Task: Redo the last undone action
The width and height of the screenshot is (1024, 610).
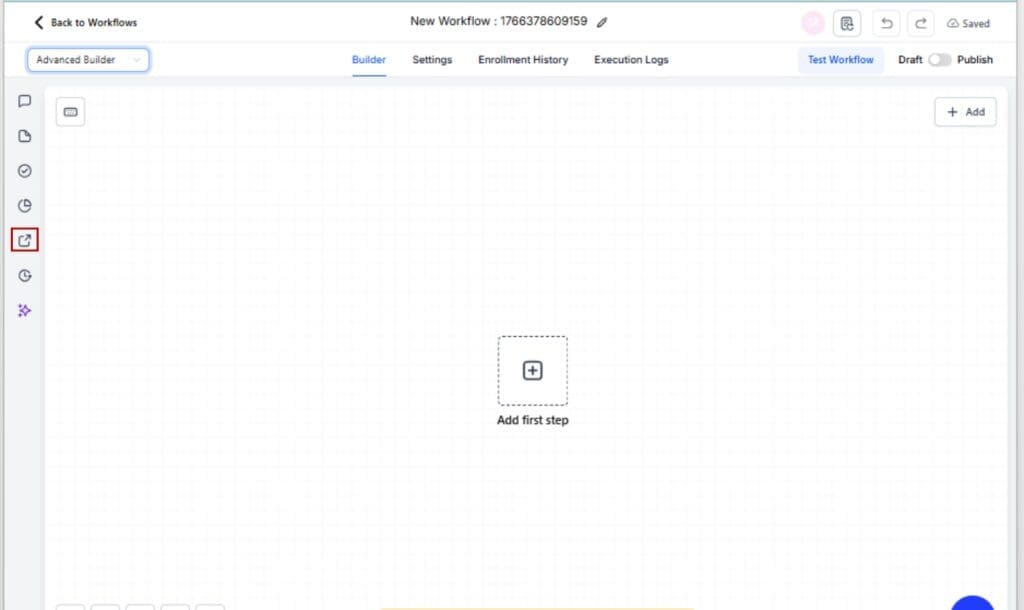Action: tap(920, 22)
